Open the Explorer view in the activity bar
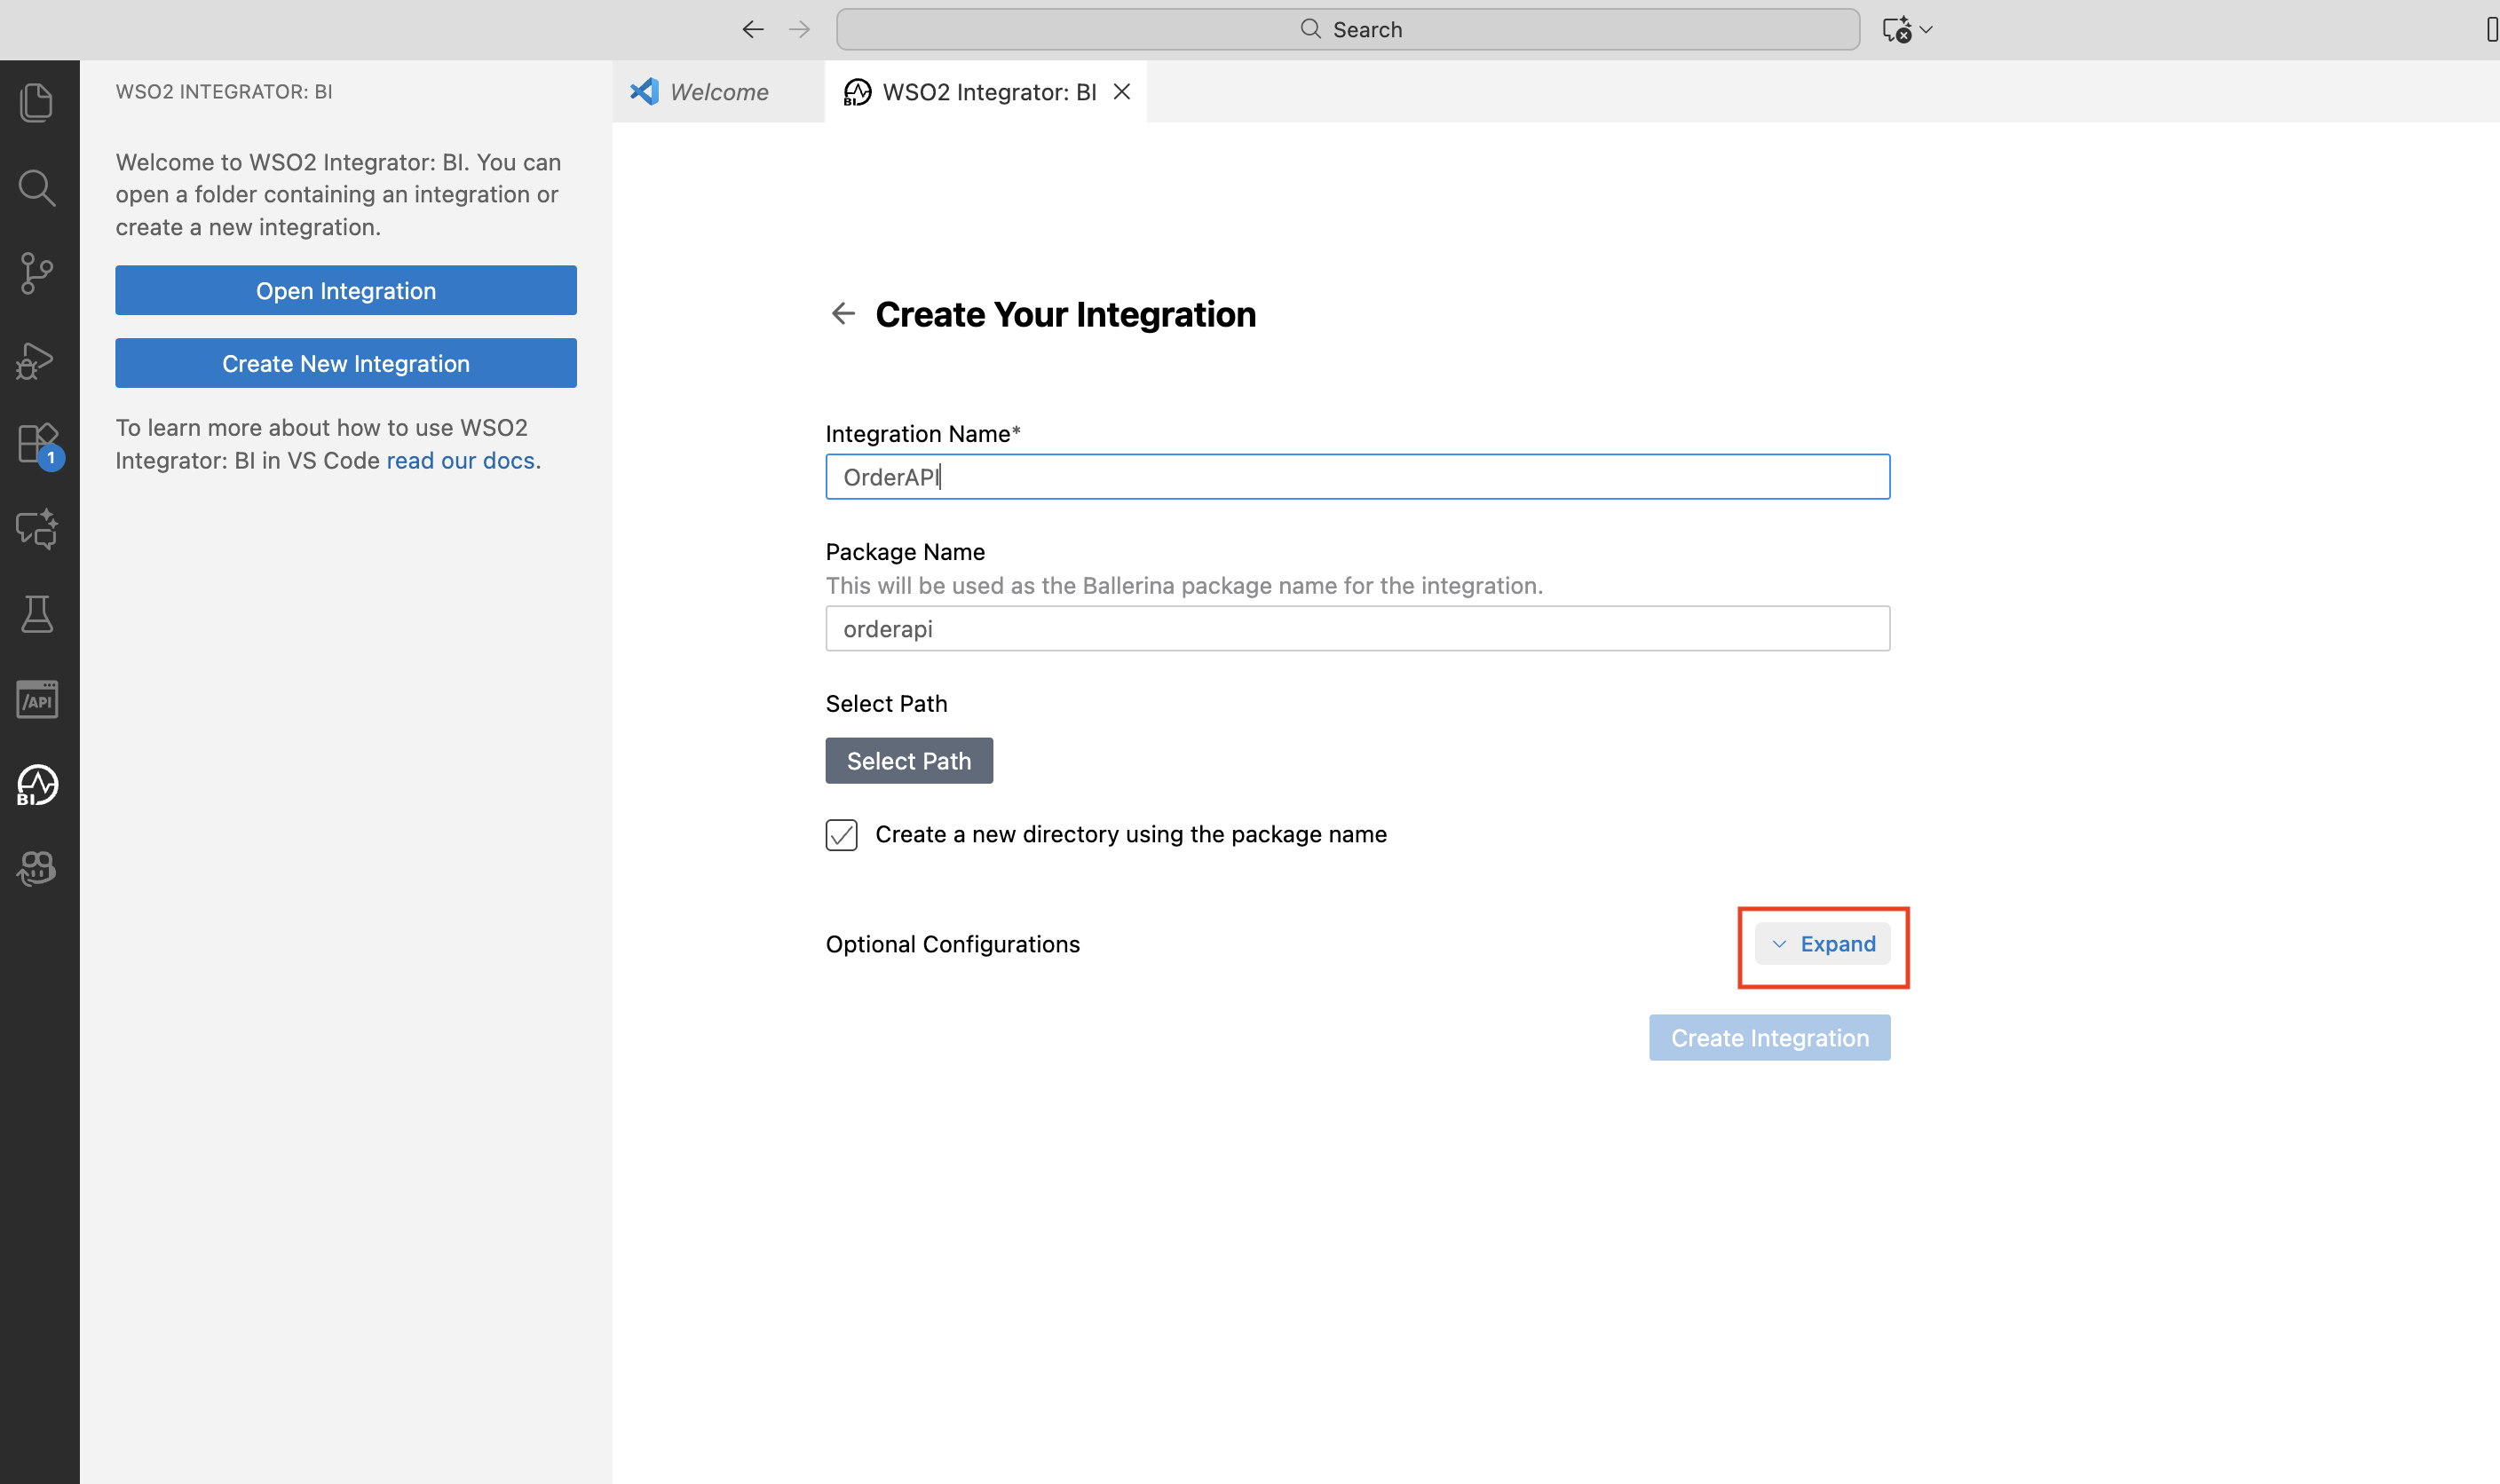2500x1484 pixels. coord(37,101)
